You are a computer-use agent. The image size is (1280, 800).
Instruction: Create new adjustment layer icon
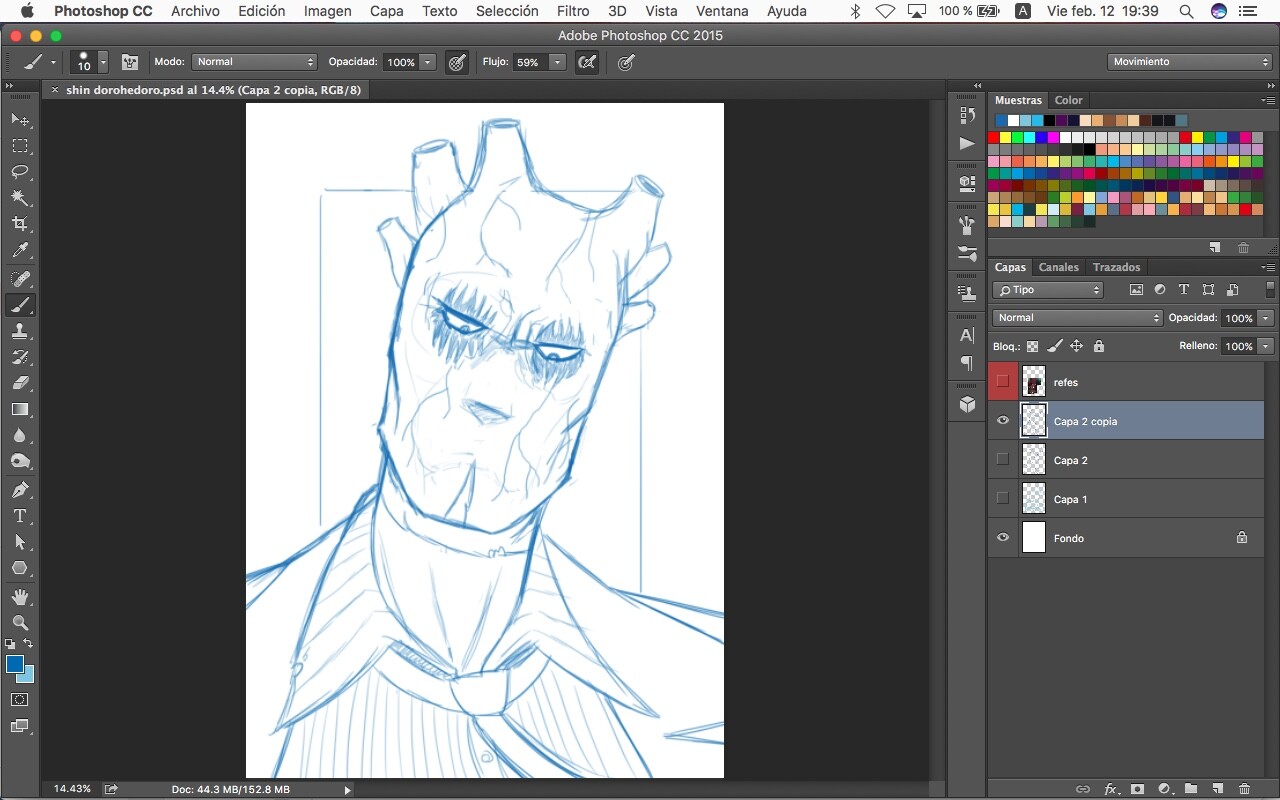tap(1164, 789)
